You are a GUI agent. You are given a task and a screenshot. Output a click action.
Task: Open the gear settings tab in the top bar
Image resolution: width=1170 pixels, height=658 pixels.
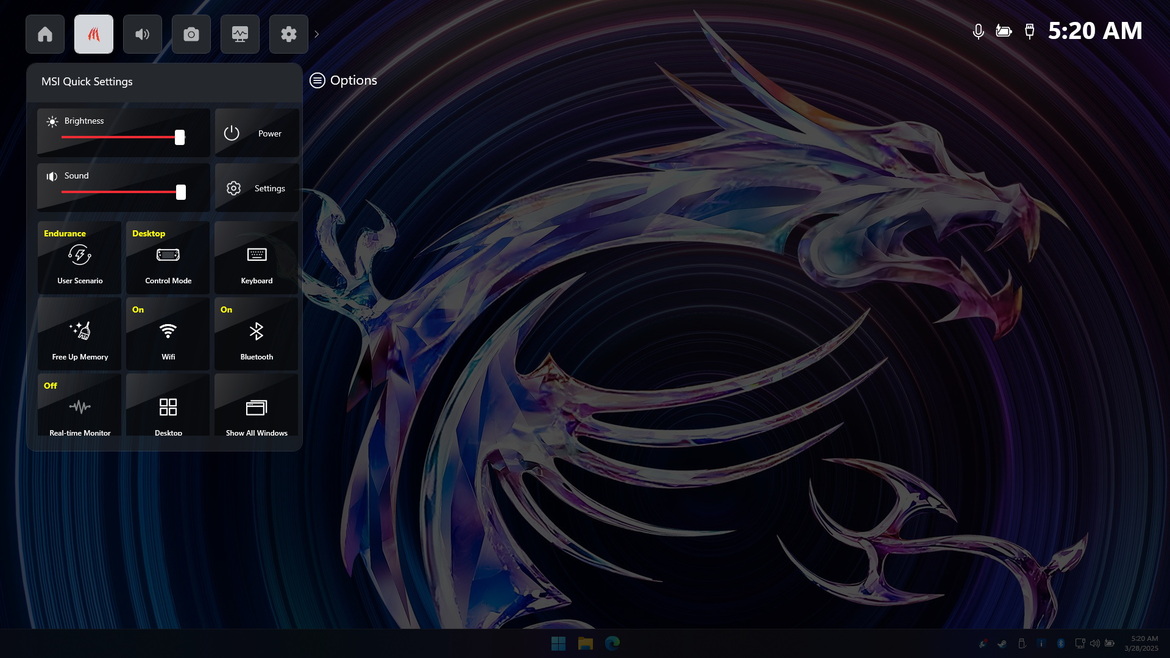[x=289, y=34]
